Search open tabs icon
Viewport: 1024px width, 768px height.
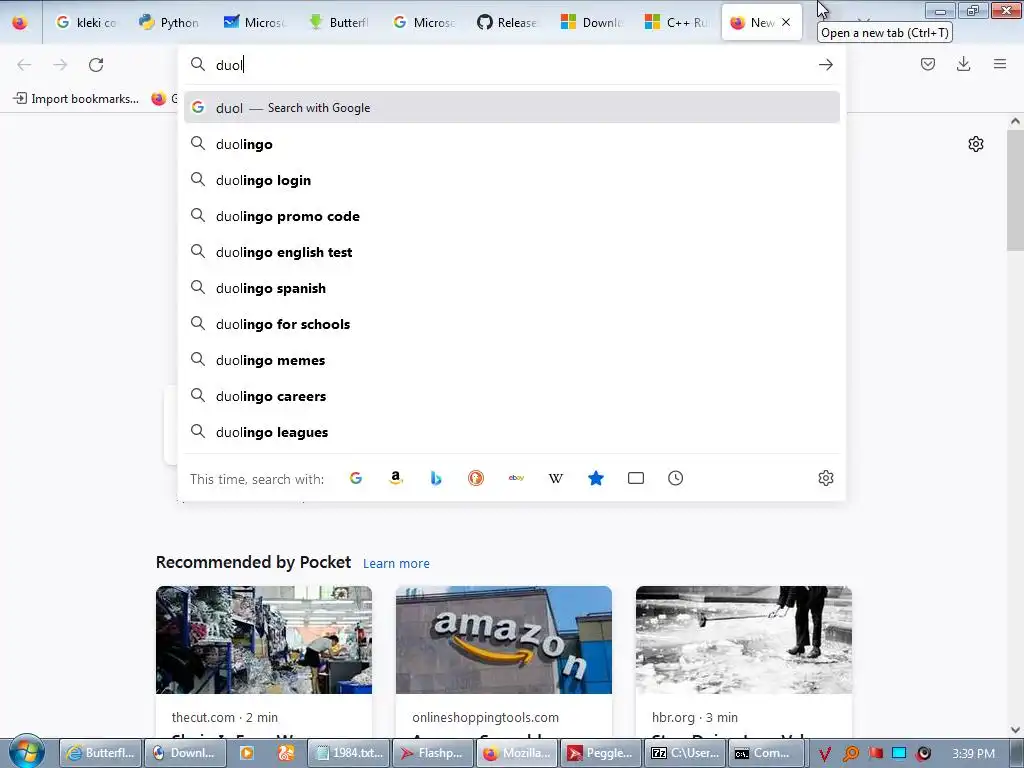[x=635, y=478]
